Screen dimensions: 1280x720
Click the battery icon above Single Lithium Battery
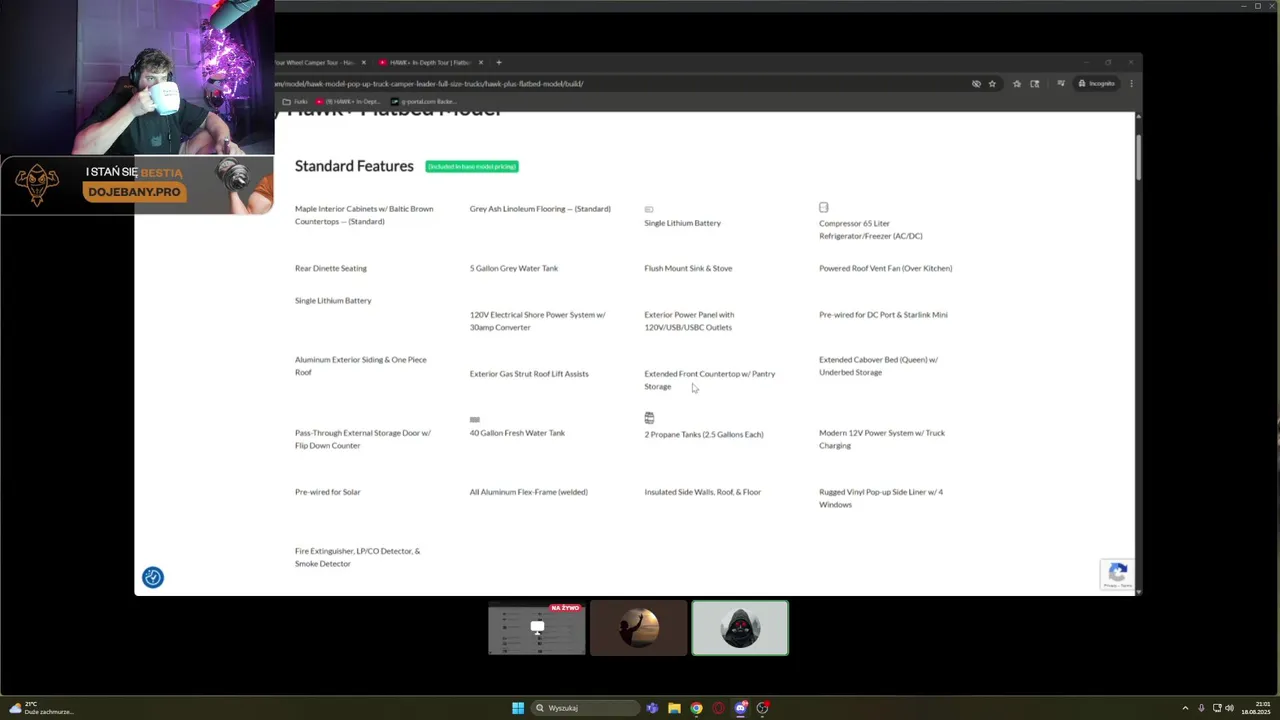pyautogui.click(x=649, y=209)
